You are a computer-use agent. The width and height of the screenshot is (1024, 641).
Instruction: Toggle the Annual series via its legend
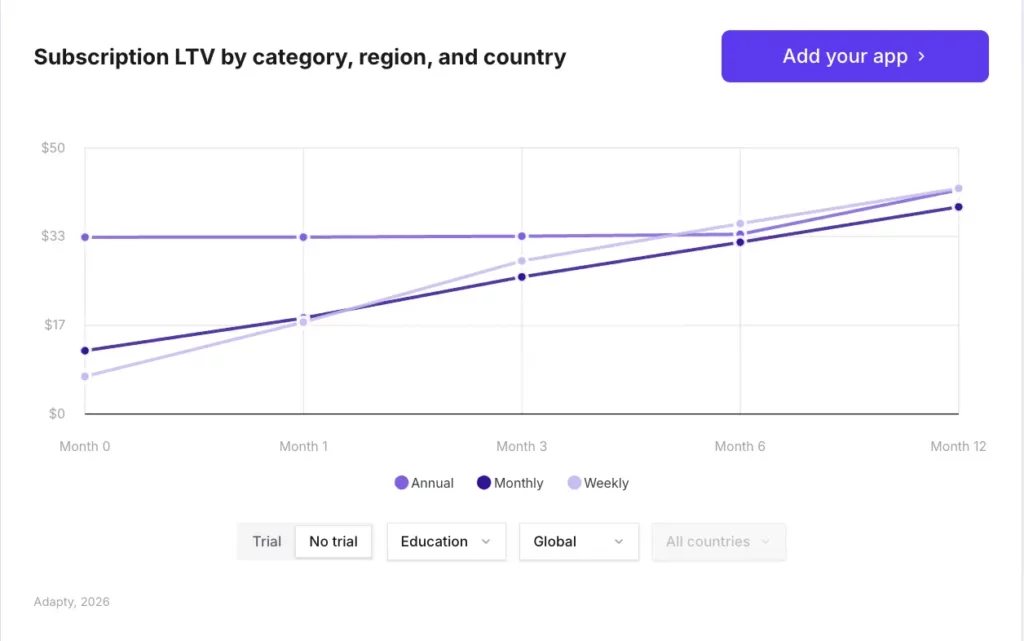(x=424, y=483)
